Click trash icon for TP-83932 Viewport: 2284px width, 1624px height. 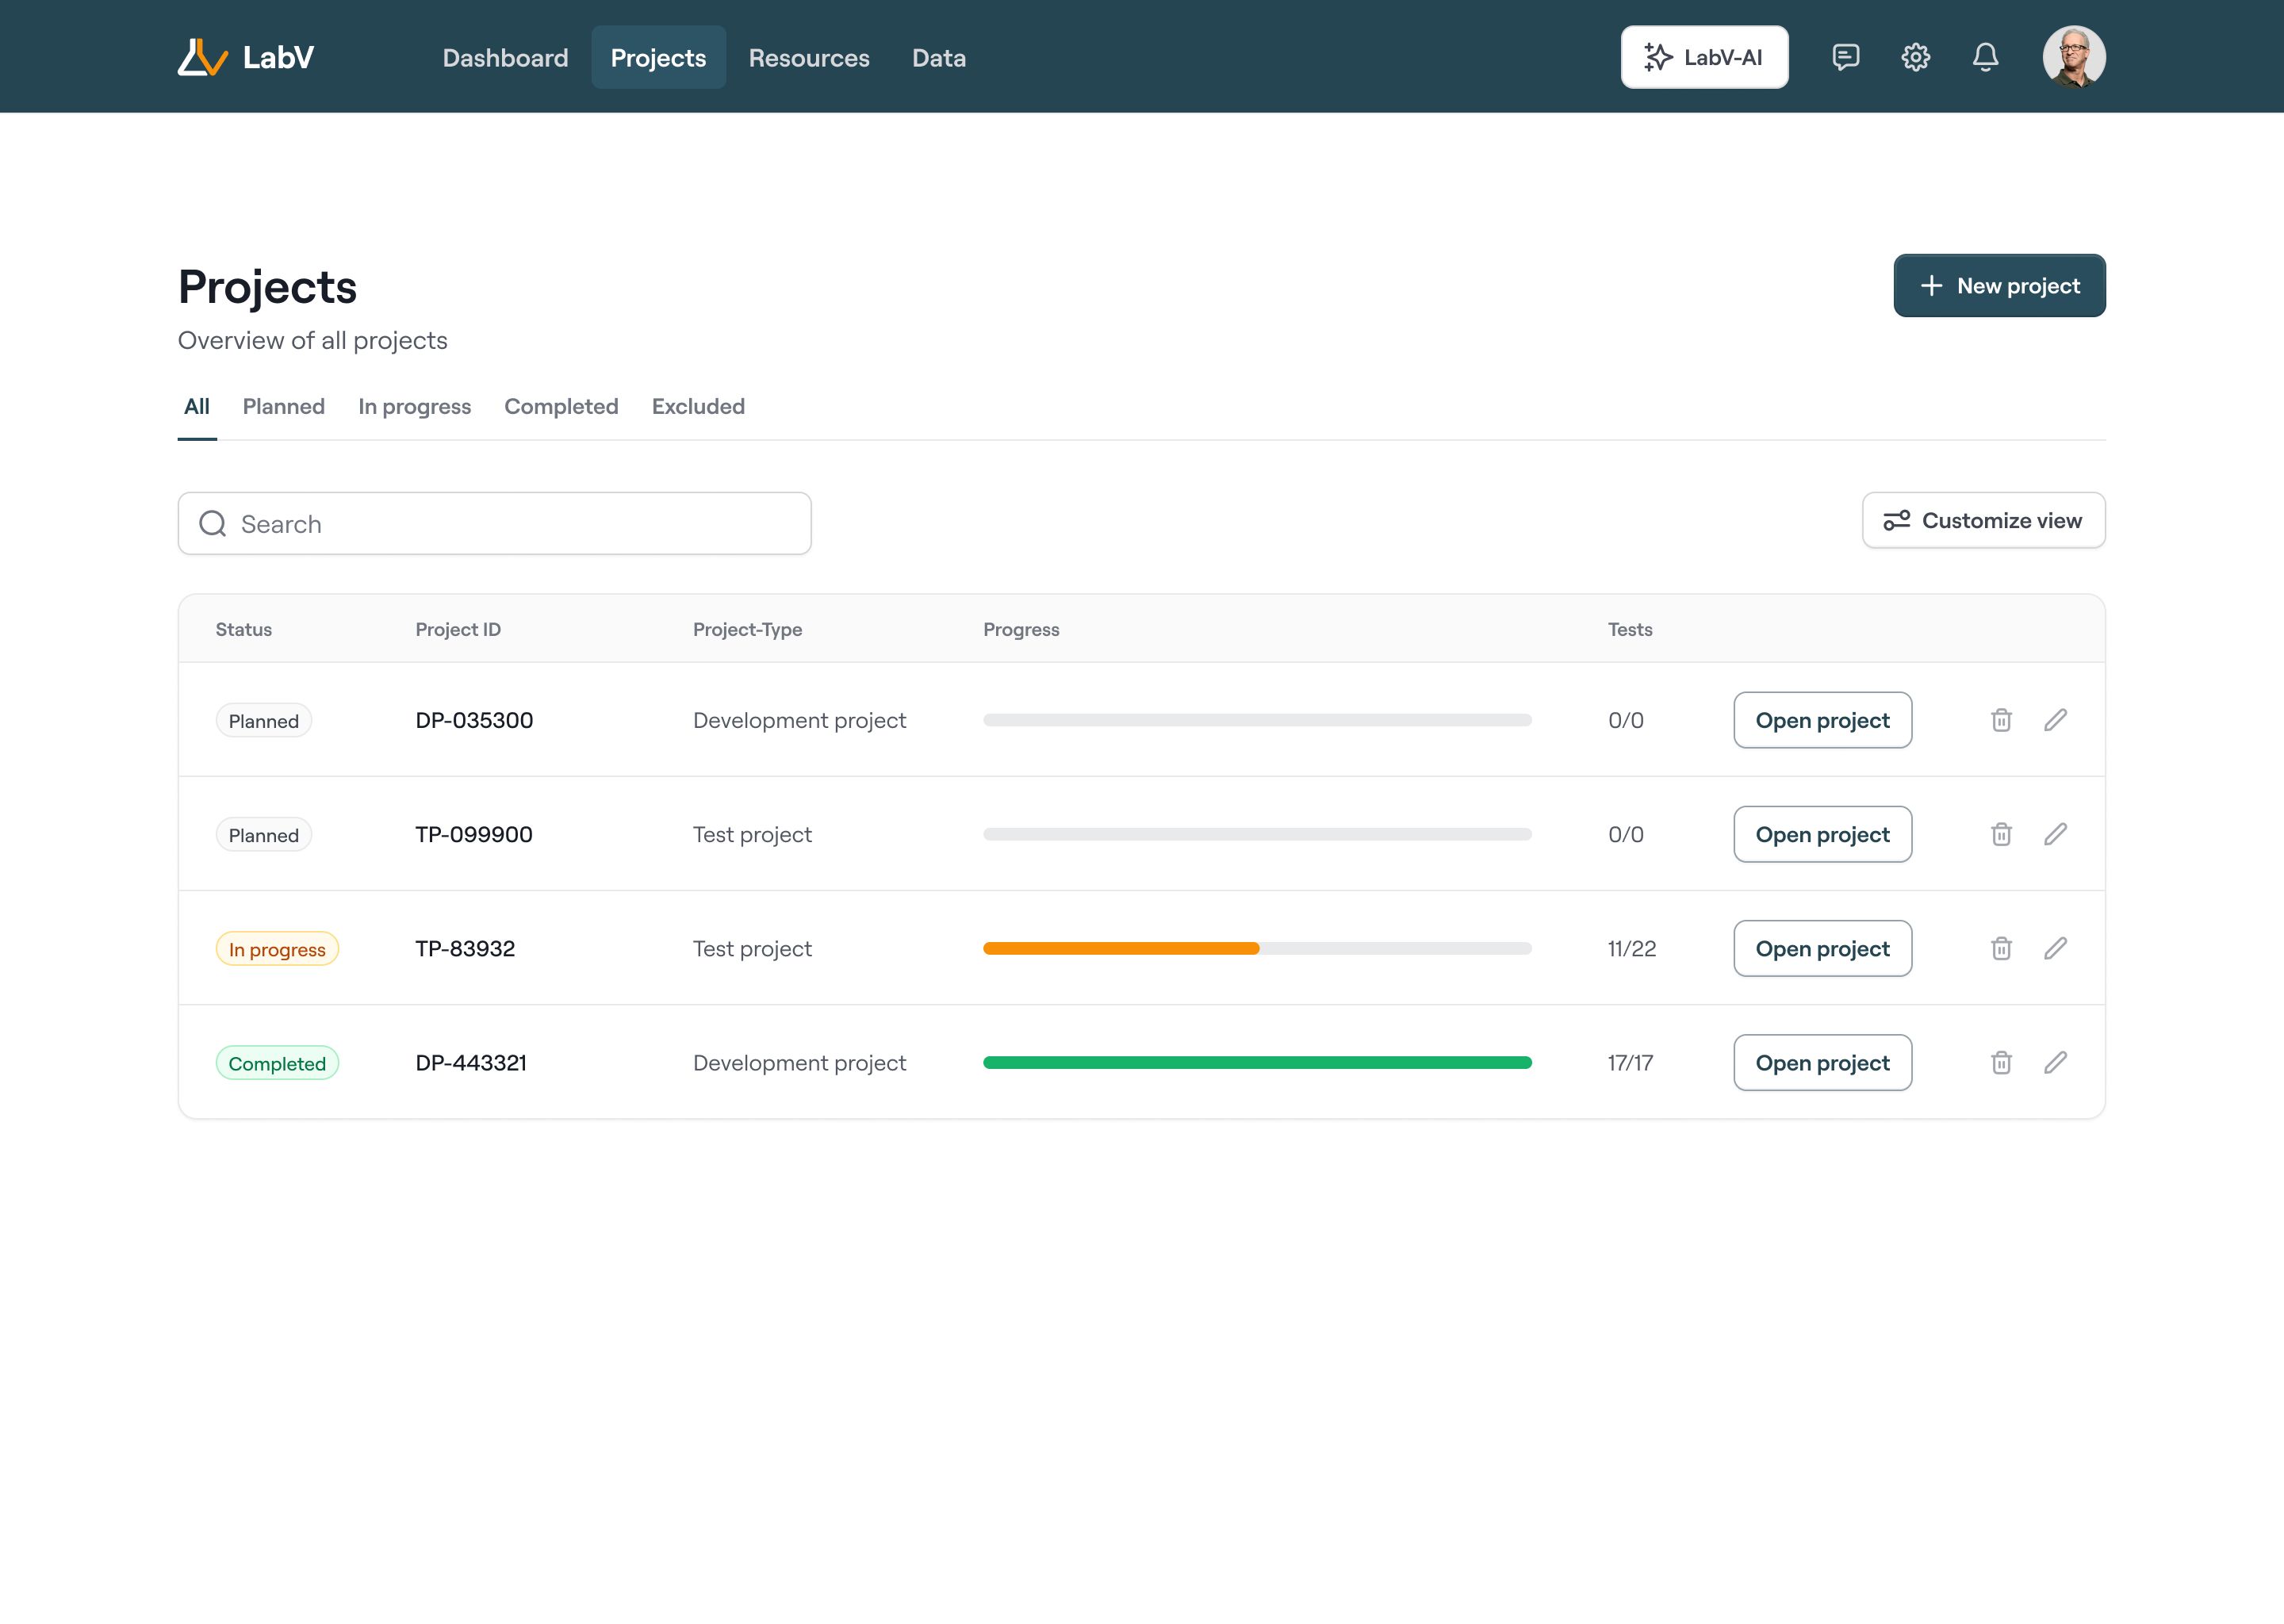2001,948
